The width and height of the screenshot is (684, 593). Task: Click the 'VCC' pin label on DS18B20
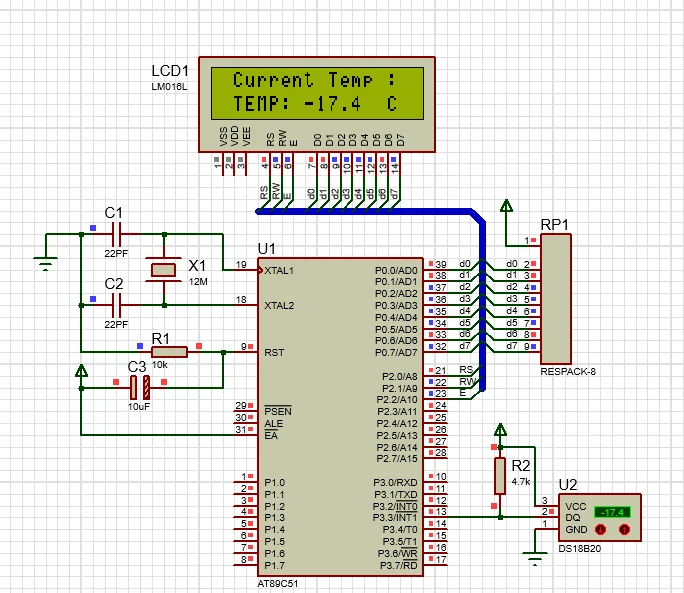[x=576, y=506]
